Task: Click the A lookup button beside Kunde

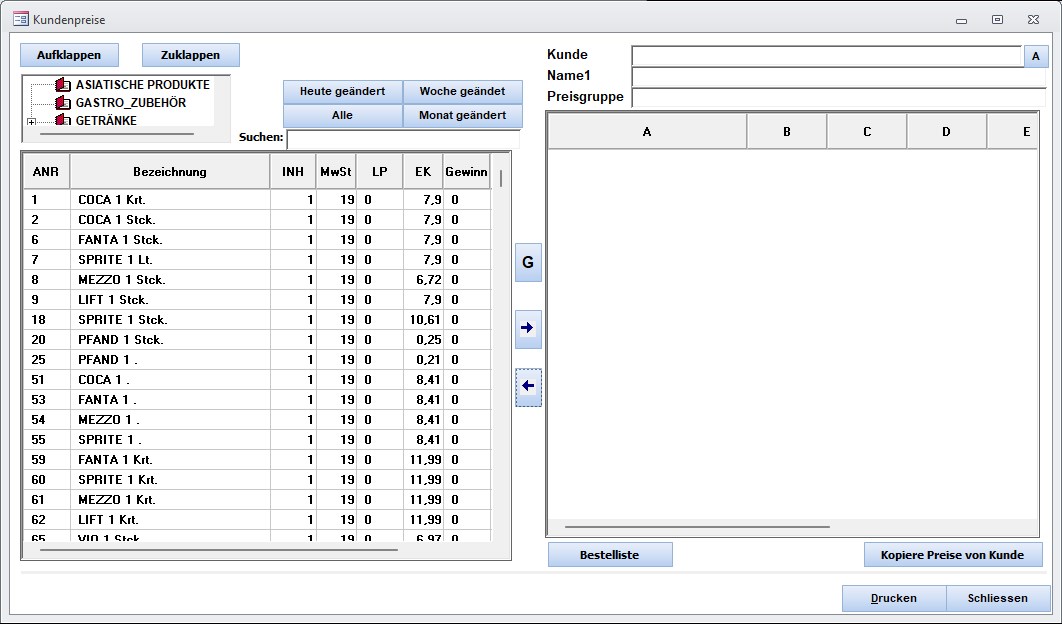Action: coord(1036,57)
